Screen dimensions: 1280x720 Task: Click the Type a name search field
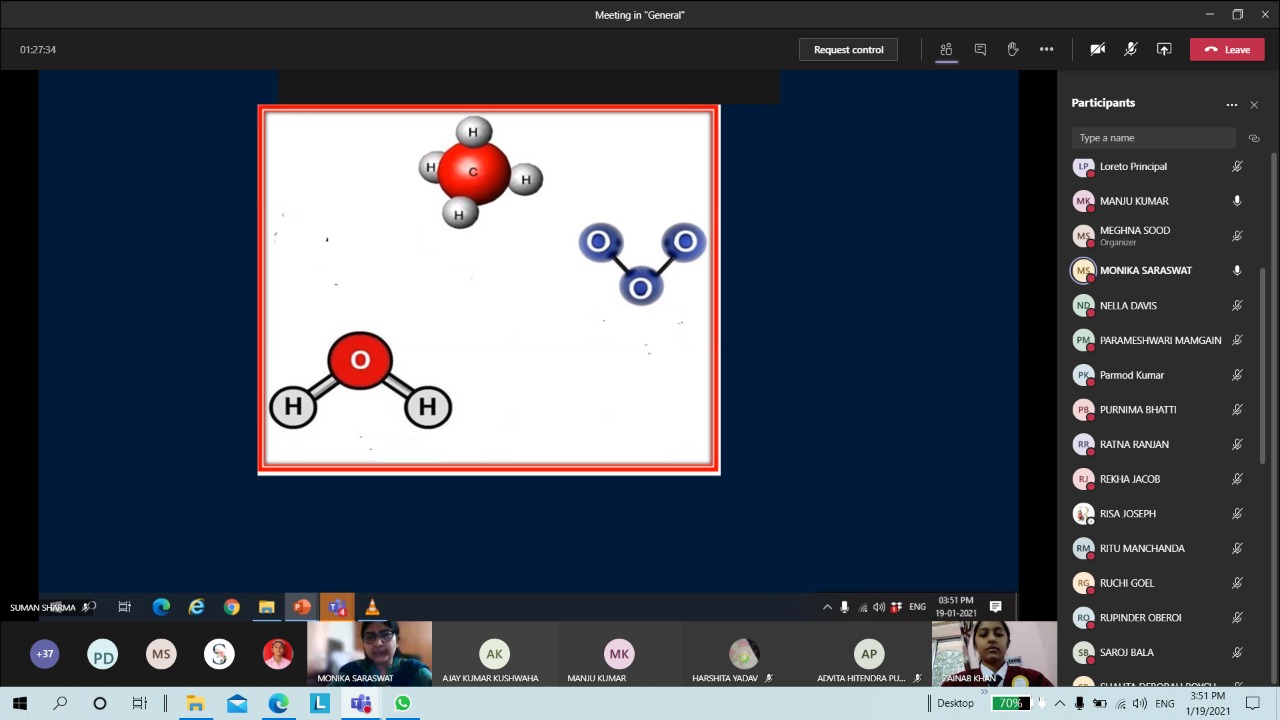(1153, 138)
